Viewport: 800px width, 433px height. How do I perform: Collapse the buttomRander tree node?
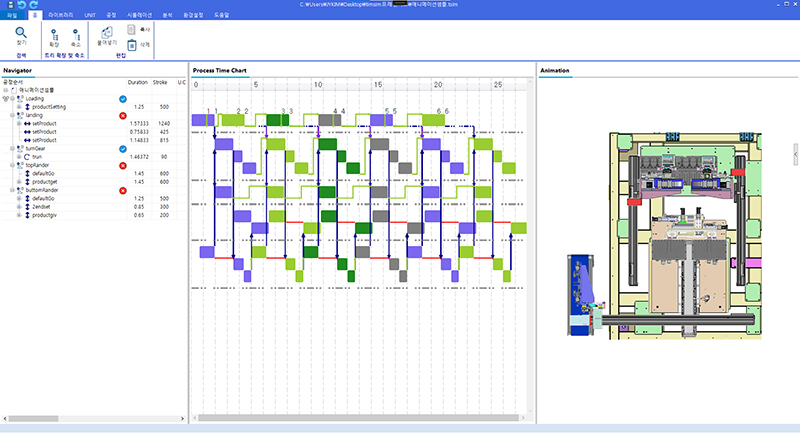pyautogui.click(x=11, y=190)
